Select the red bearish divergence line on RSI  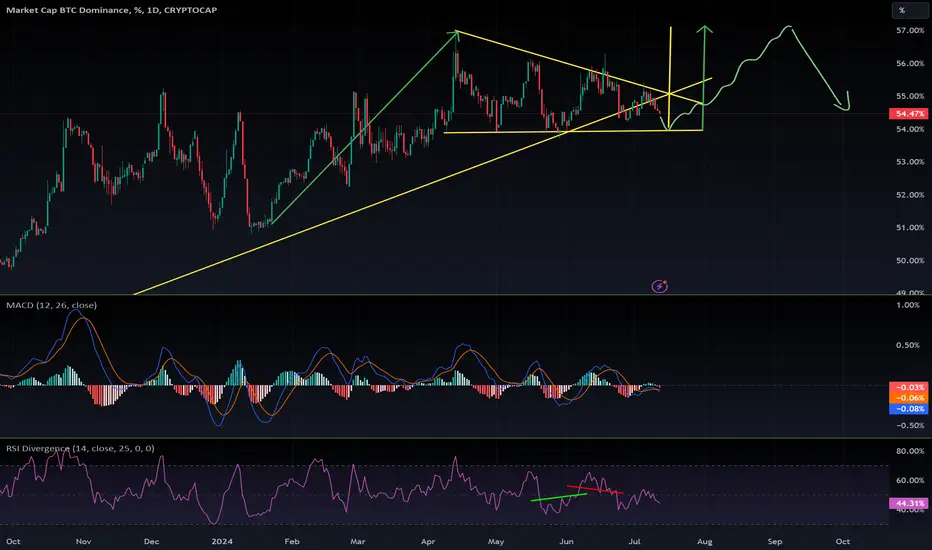click(595, 490)
